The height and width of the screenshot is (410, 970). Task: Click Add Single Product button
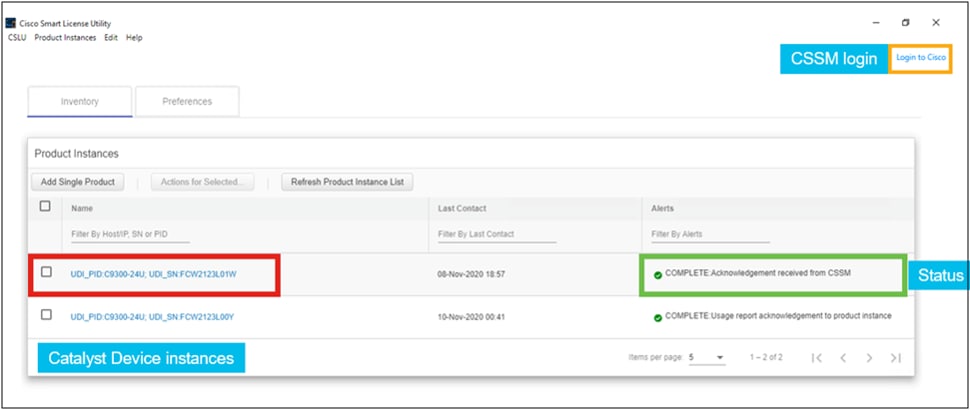[78, 182]
